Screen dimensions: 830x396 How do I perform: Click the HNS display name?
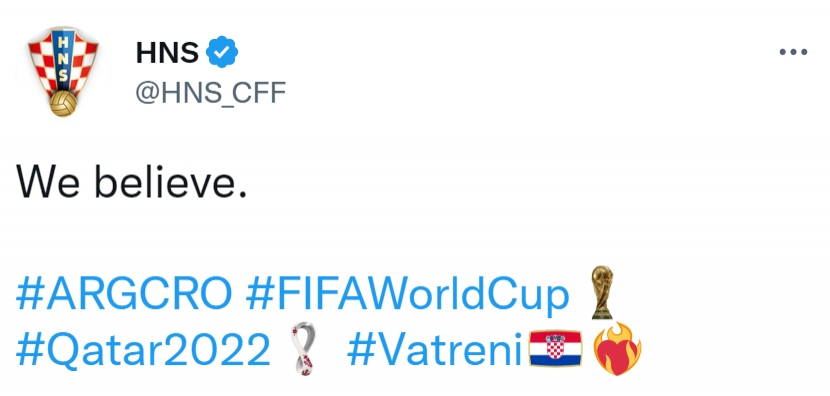click(167, 52)
